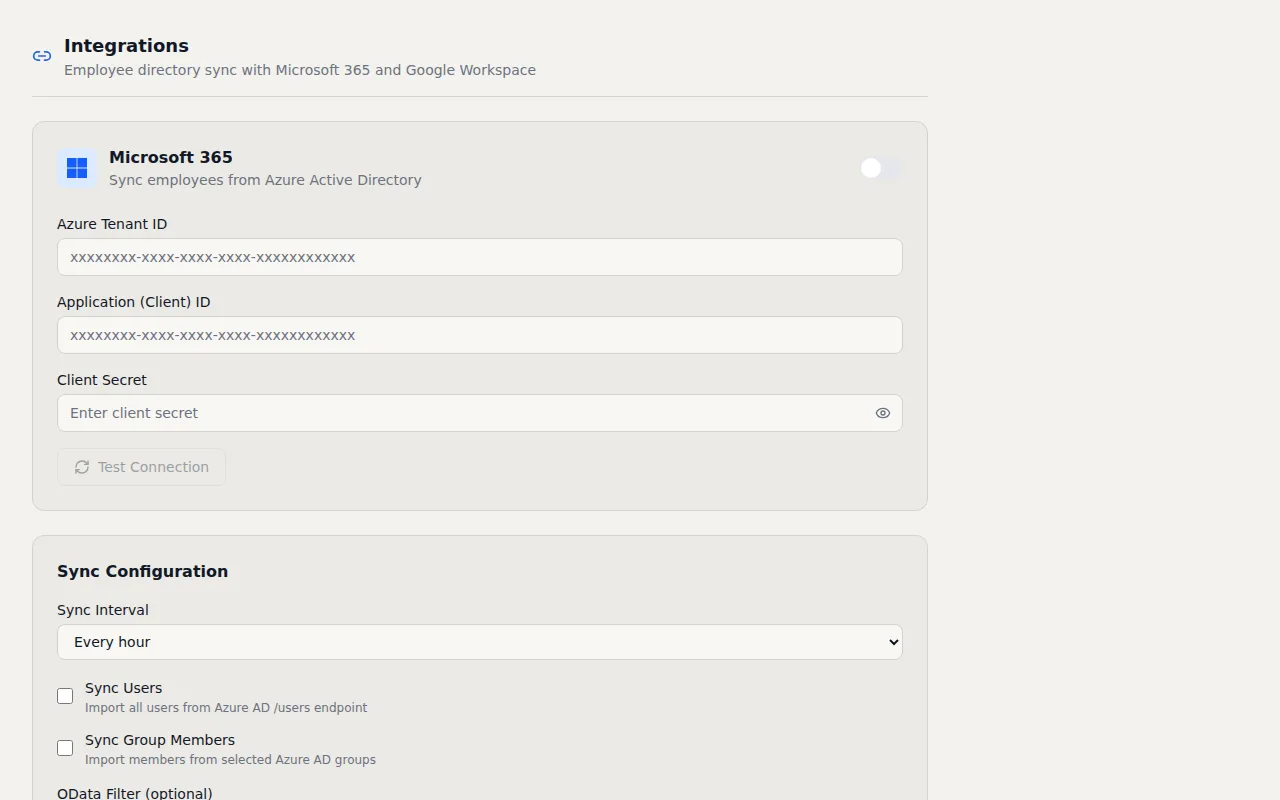The width and height of the screenshot is (1280, 800).
Task: Click the Microsoft 365 card title
Action: [170, 157]
